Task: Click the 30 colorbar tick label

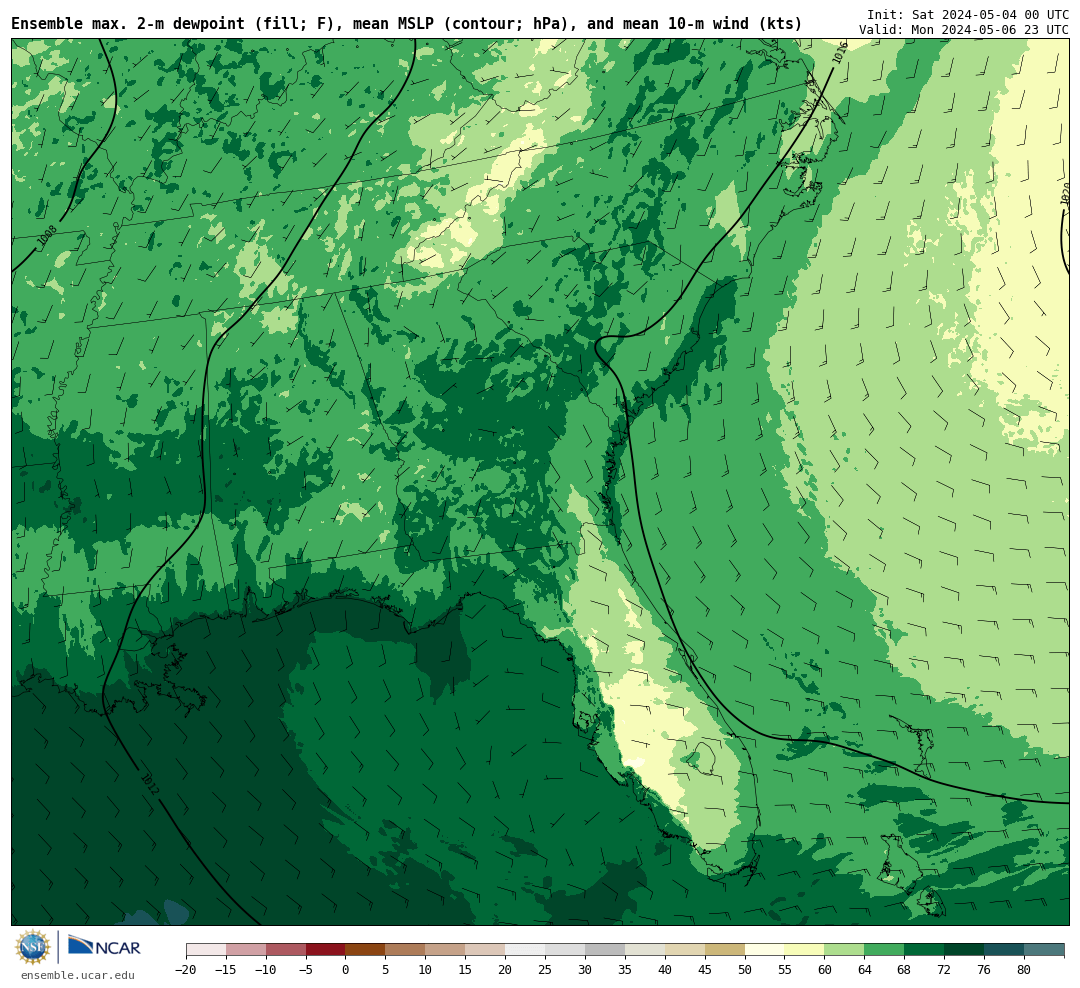Action: click(585, 969)
